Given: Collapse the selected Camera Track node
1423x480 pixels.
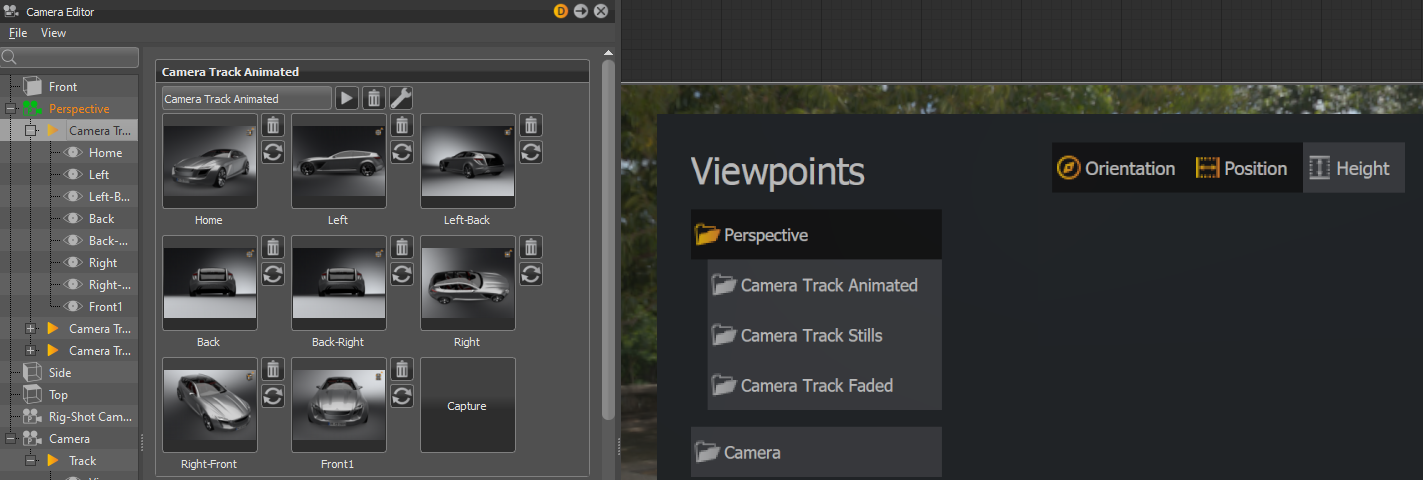Looking at the screenshot, I should pyautogui.click(x=31, y=130).
